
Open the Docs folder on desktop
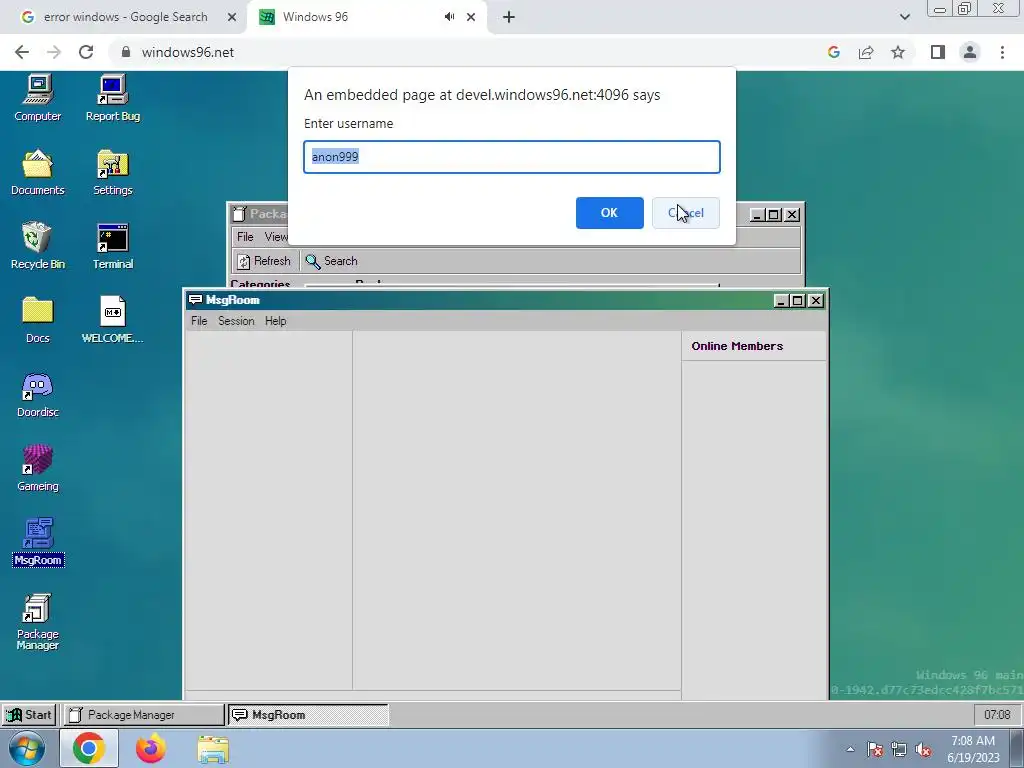(x=38, y=320)
